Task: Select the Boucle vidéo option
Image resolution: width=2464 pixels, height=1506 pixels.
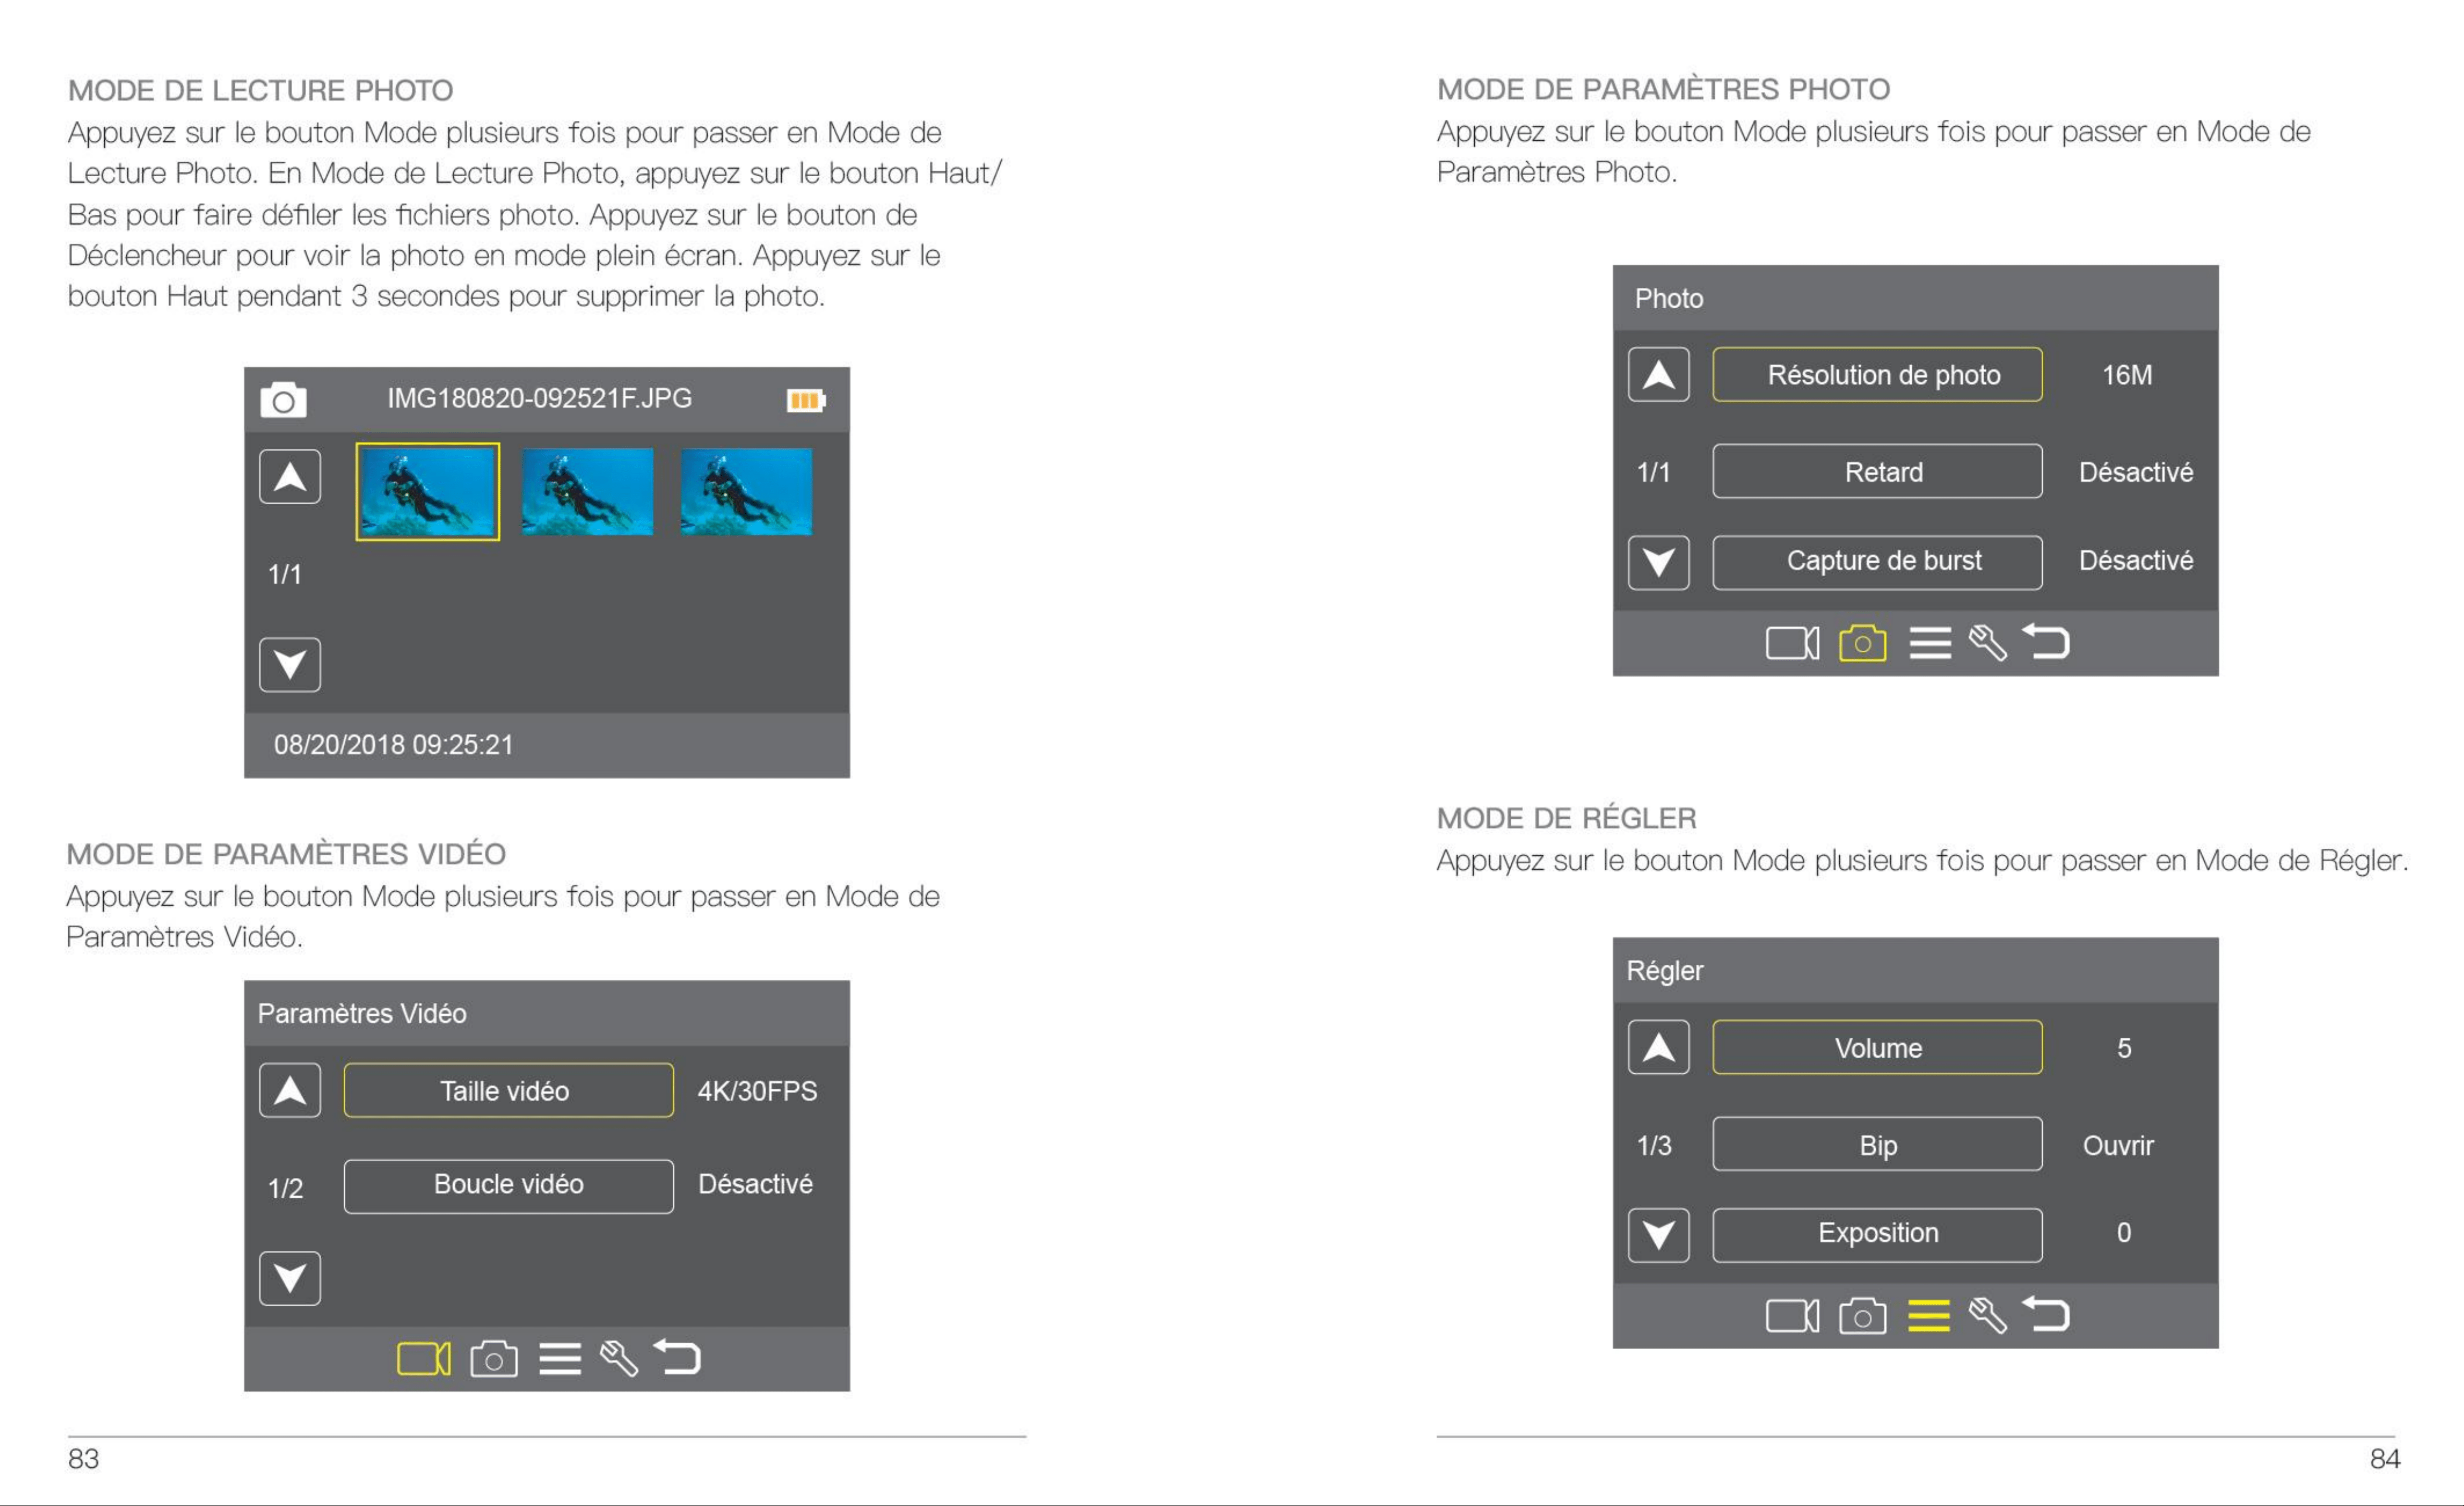Action: [509, 1187]
